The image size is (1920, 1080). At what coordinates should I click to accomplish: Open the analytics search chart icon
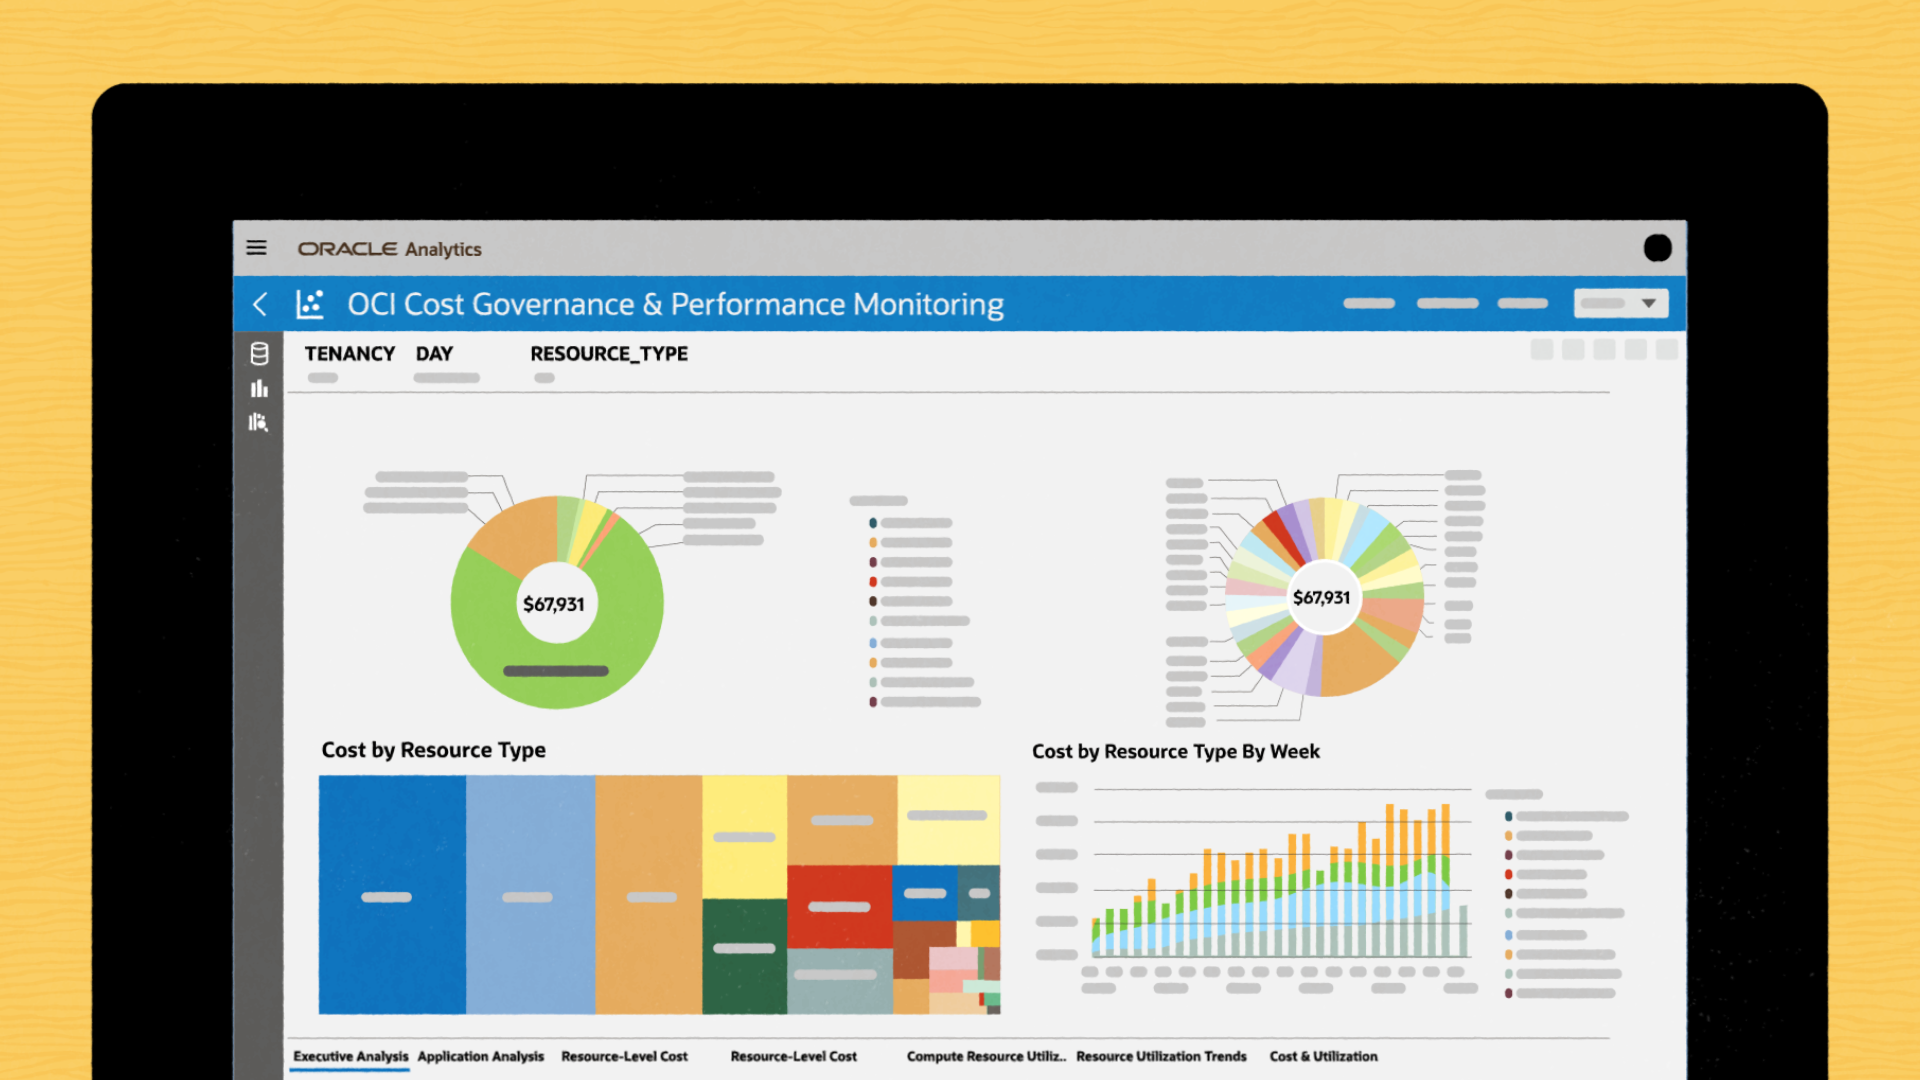[x=259, y=423]
